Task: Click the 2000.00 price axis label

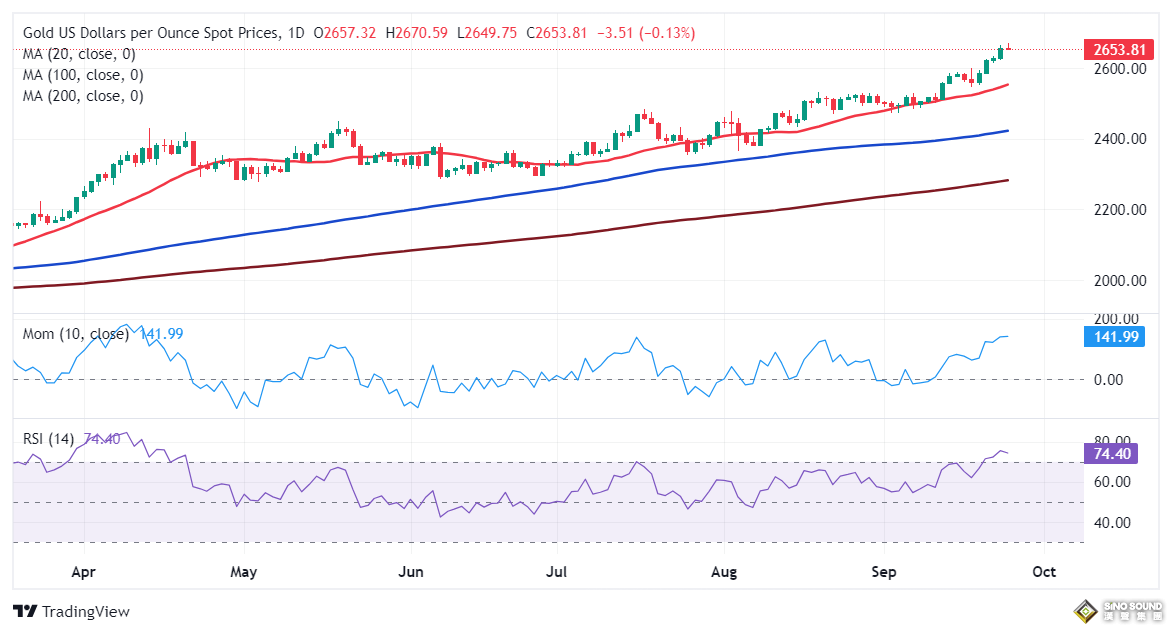Action: tap(1118, 281)
